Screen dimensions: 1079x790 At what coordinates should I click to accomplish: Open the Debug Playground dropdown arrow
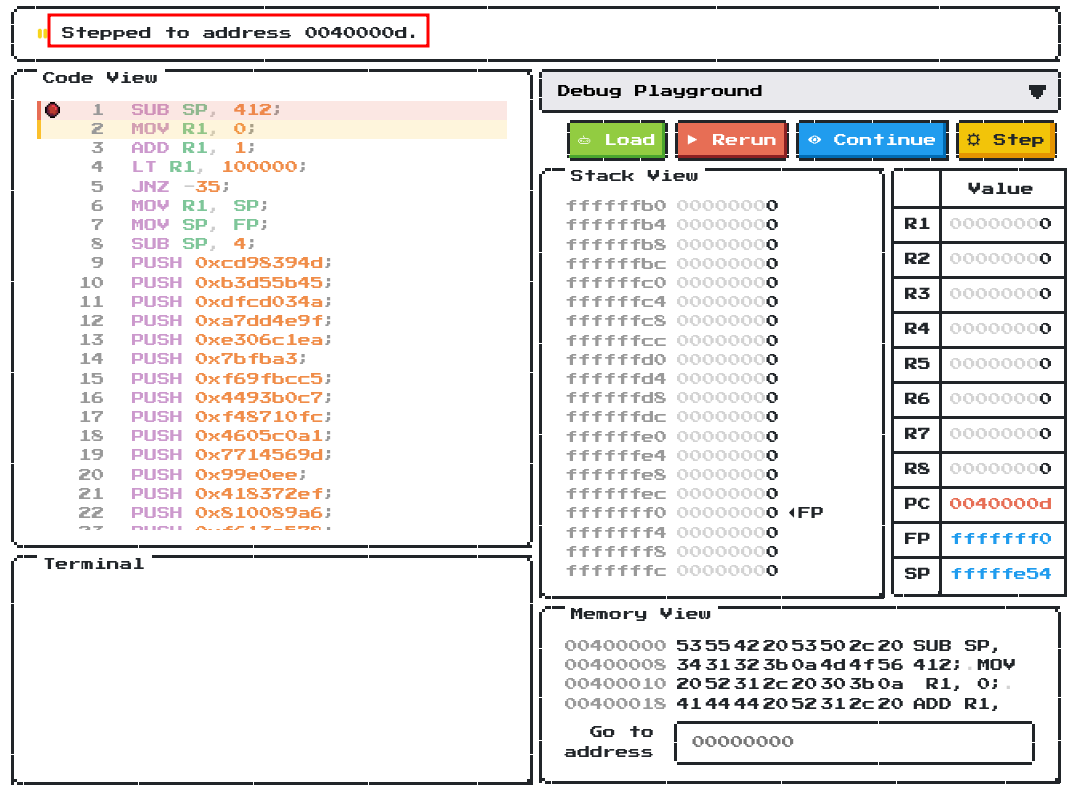(1037, 92)
